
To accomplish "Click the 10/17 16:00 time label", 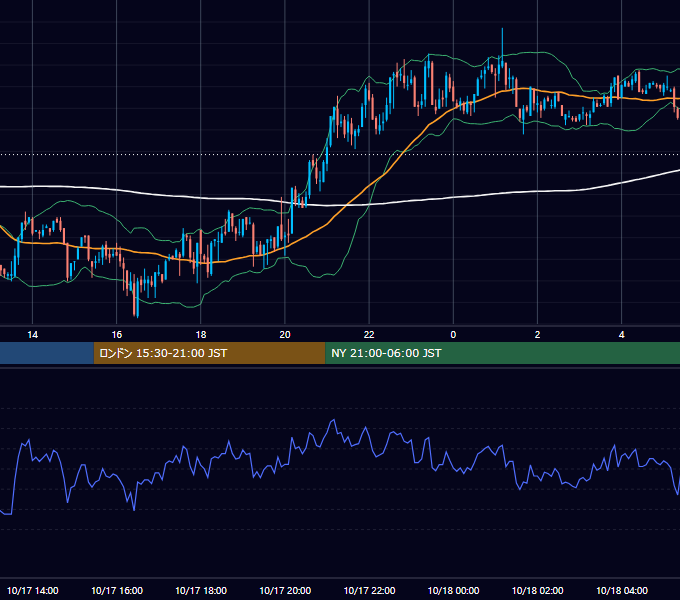I will 117,590.
